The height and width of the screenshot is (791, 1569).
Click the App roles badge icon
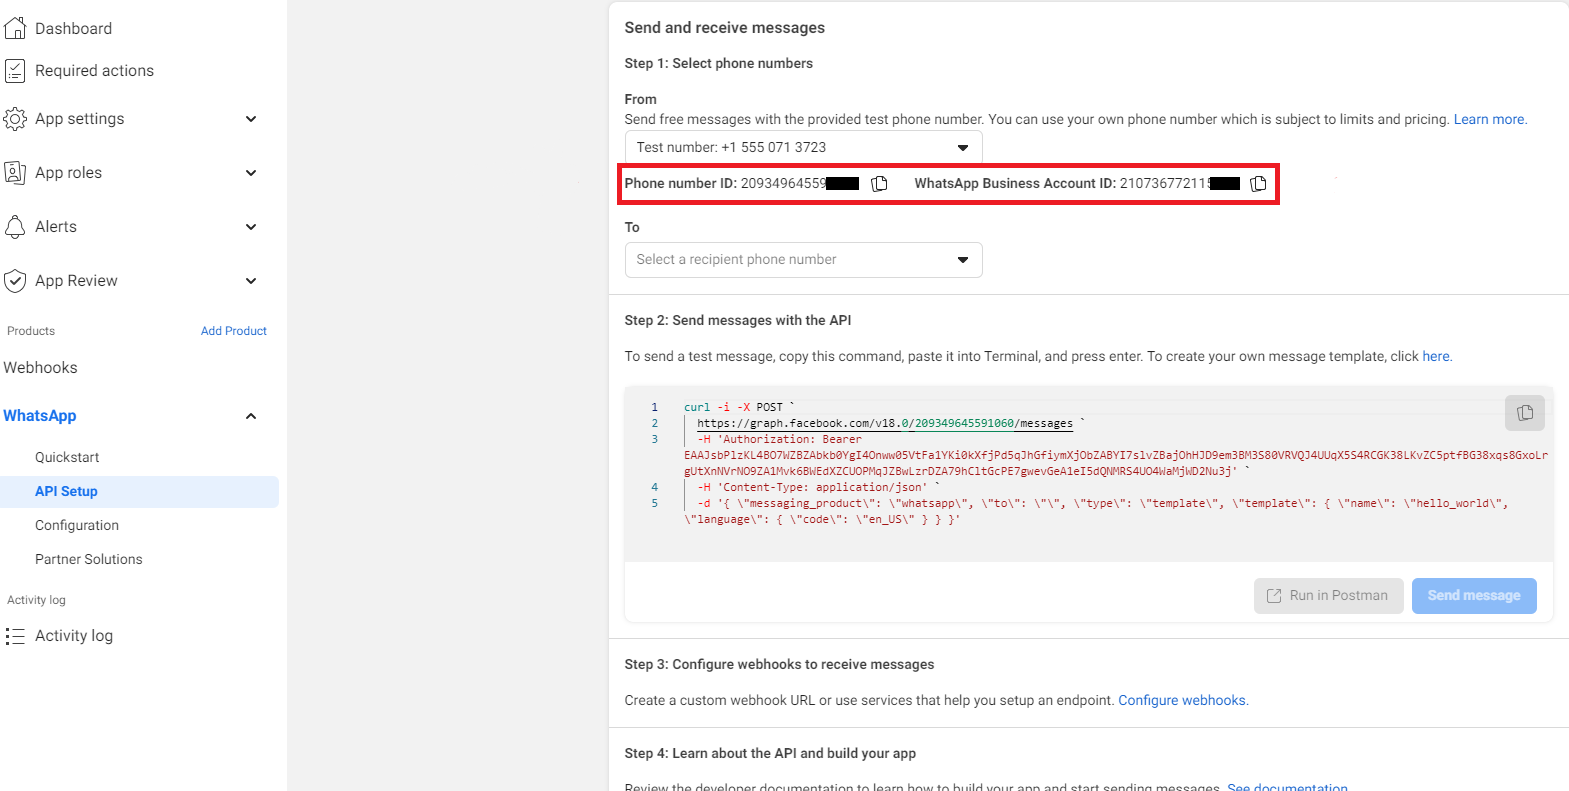pyautogui.click(x=15, y=173)
